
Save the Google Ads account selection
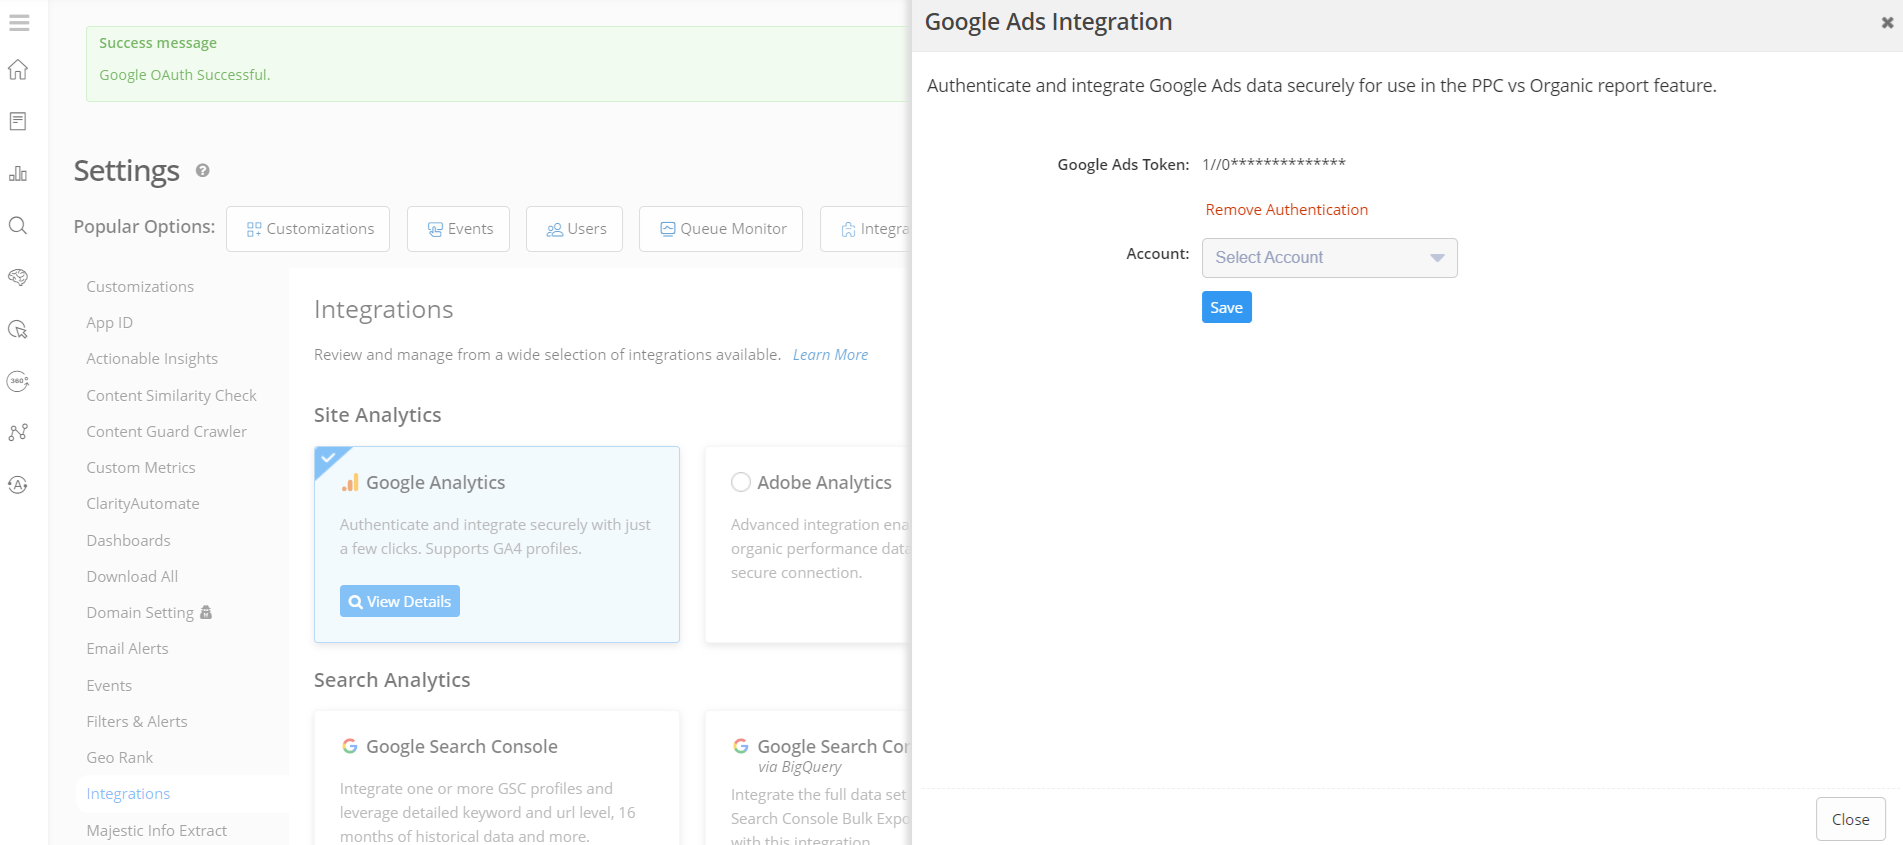coord(1226,308)
